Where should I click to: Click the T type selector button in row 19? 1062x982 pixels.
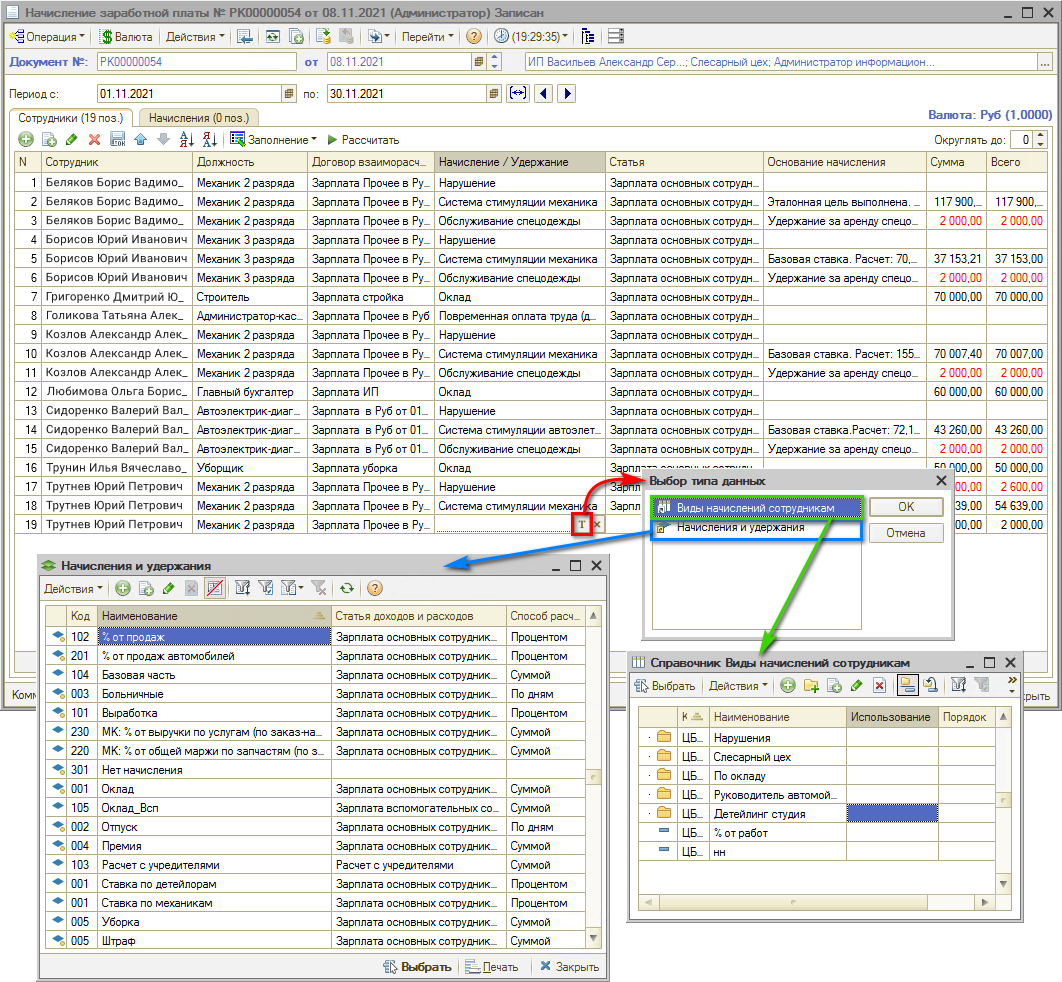[582, 525]
